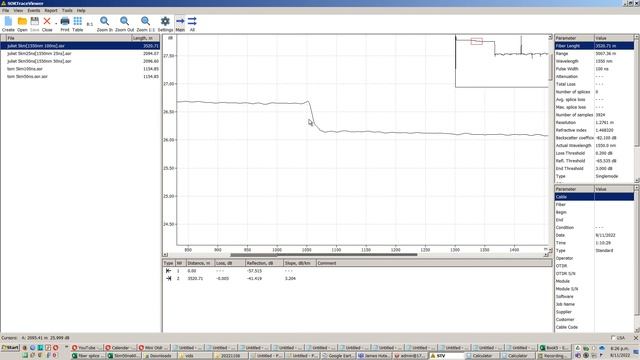Image resolution: width=640 pixels, height=360 pixels.
Task: Click the Create new trace icon
Action: pyautogui.click(x=8, y=24)
